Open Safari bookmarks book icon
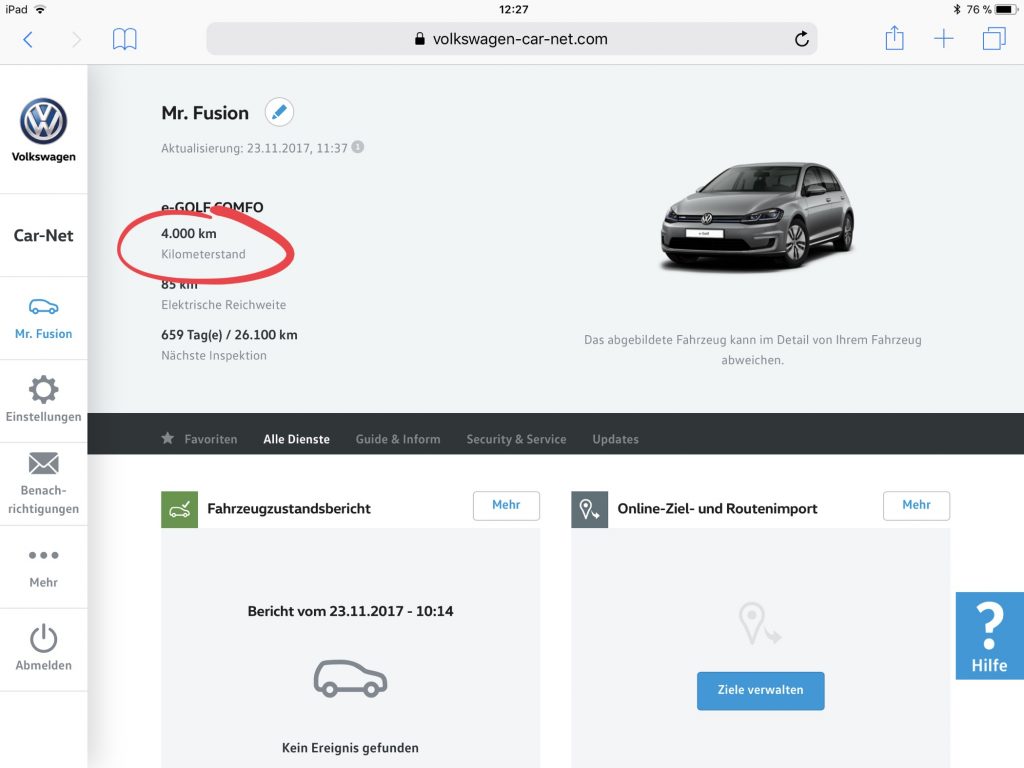 (125, 39)
